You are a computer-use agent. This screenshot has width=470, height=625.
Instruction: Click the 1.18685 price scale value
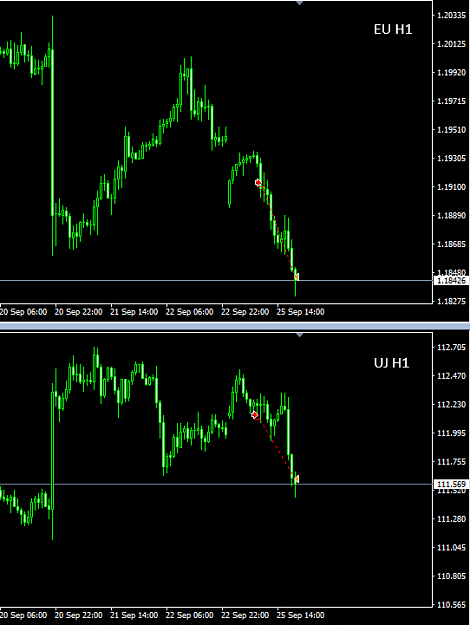[451, 244]
